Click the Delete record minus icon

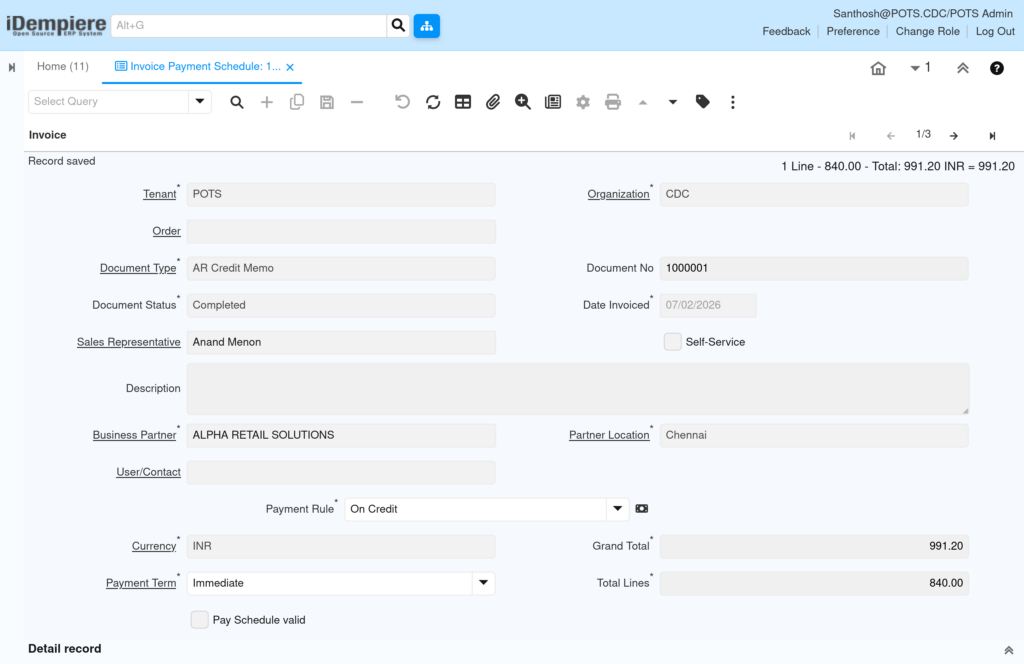pyautogui.click(x=357, y=102)
